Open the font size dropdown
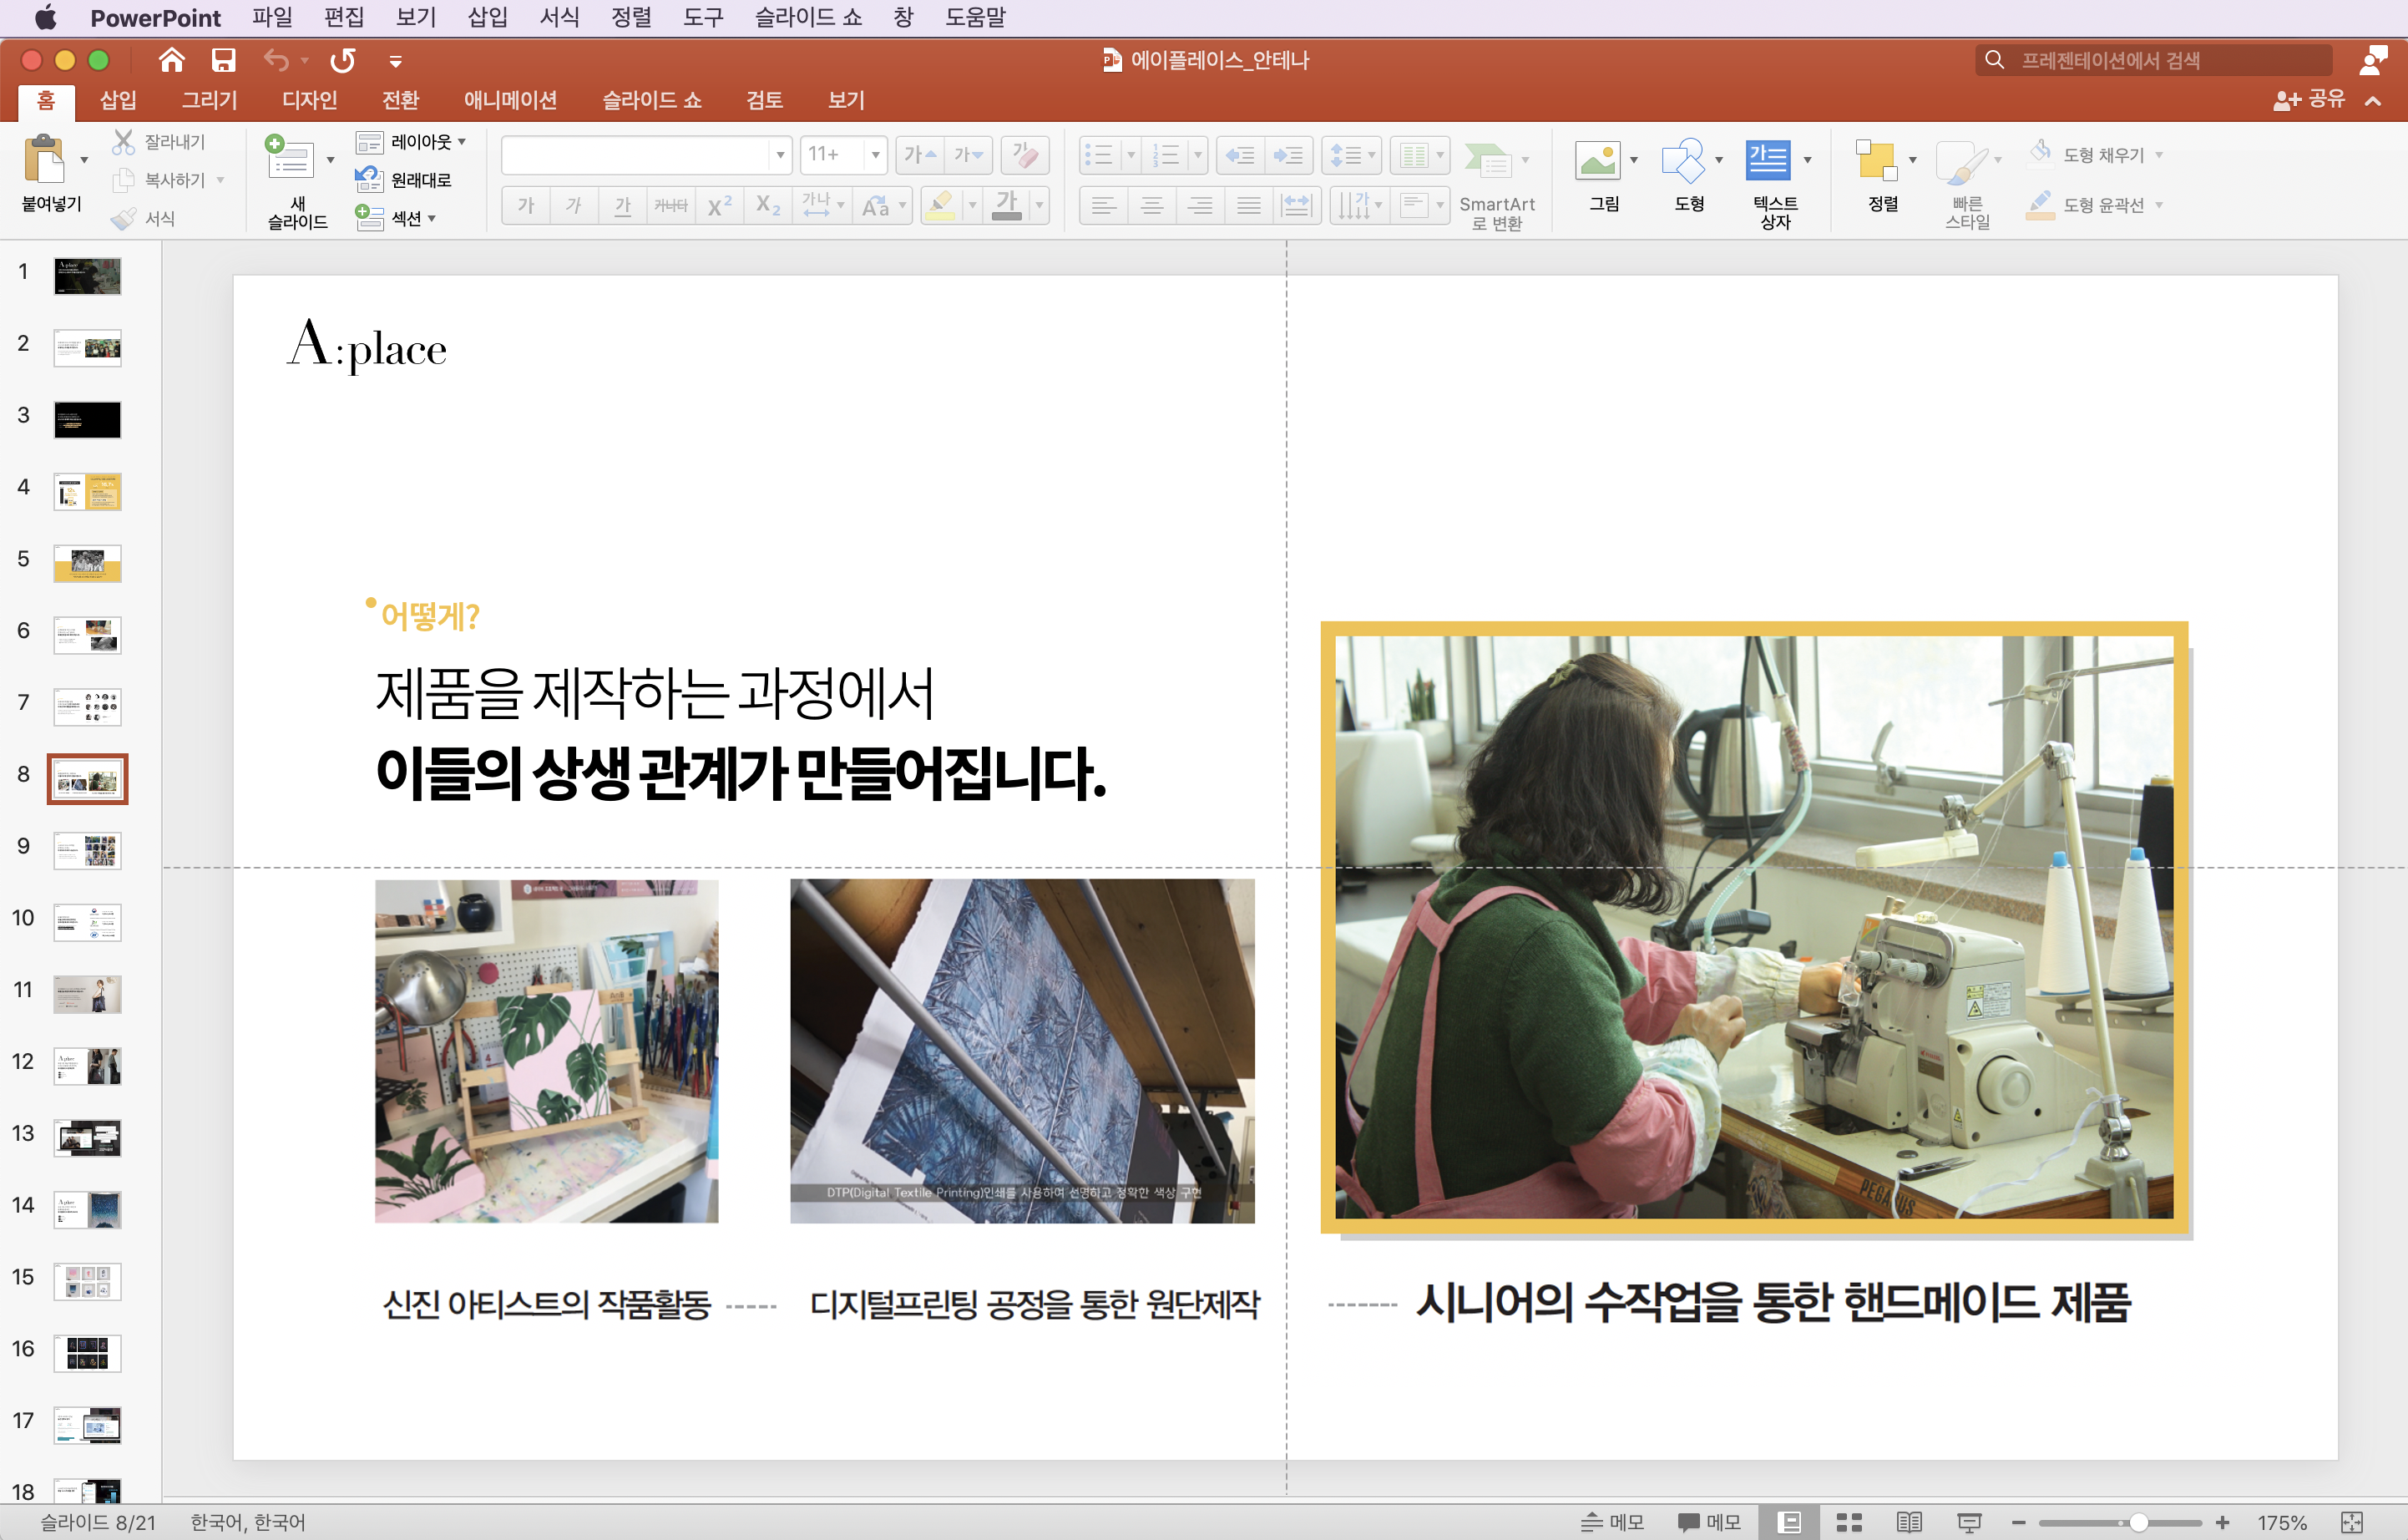 875,155
